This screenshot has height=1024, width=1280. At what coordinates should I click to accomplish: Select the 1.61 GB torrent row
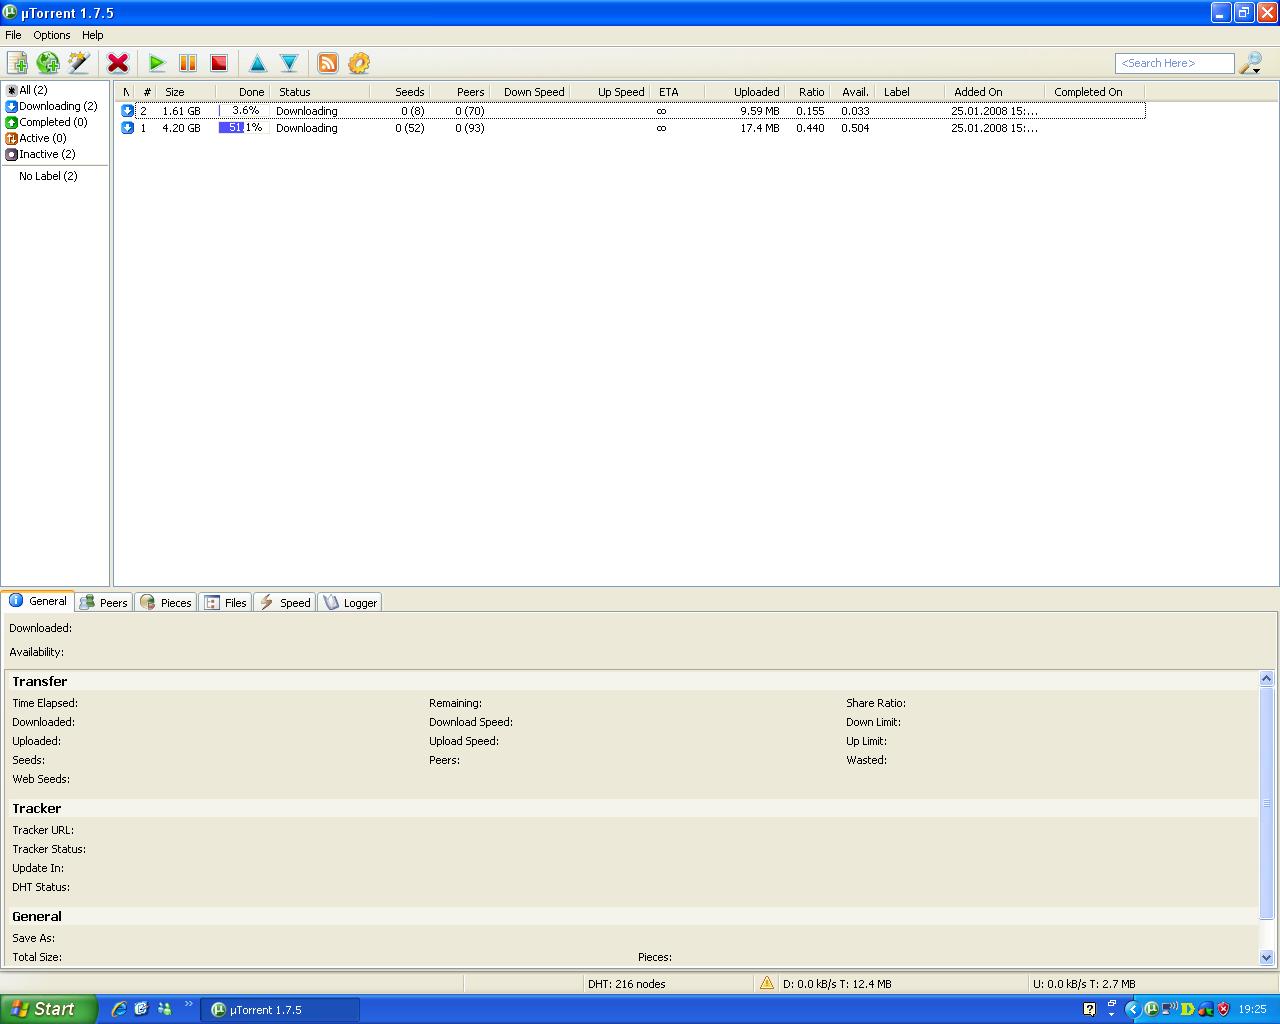point(632,111)
